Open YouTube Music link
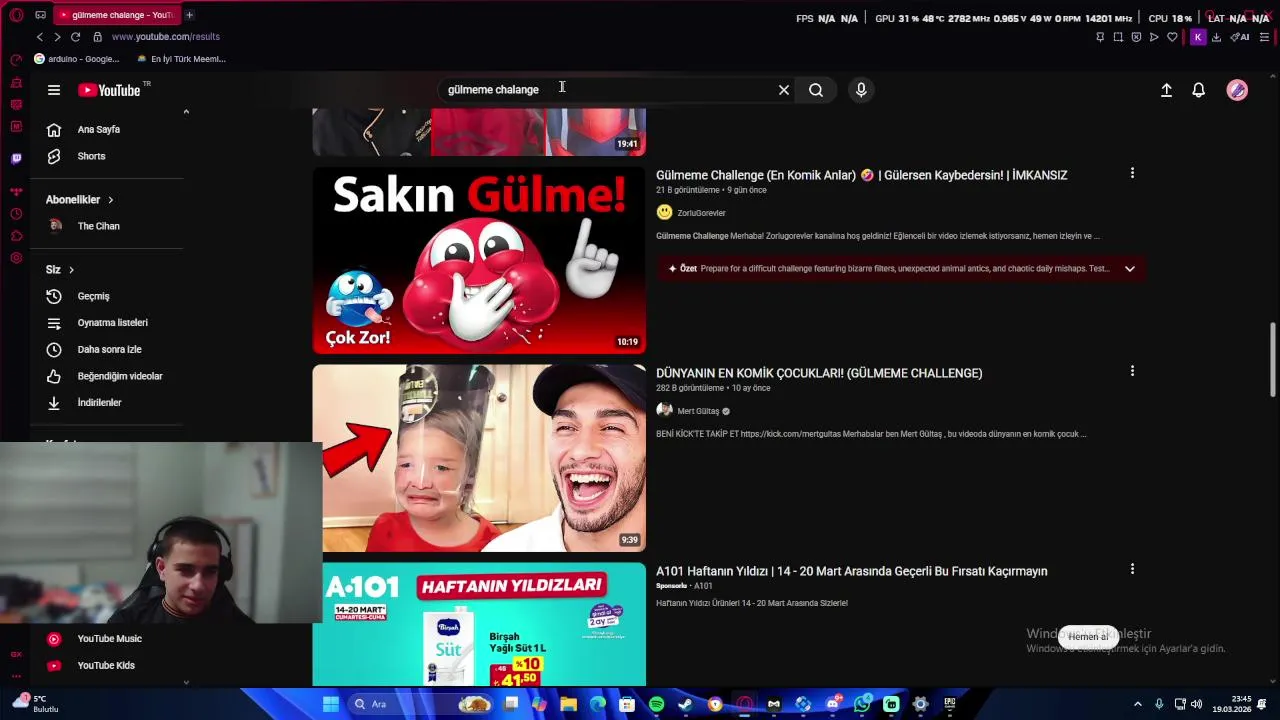 (108, 639)
